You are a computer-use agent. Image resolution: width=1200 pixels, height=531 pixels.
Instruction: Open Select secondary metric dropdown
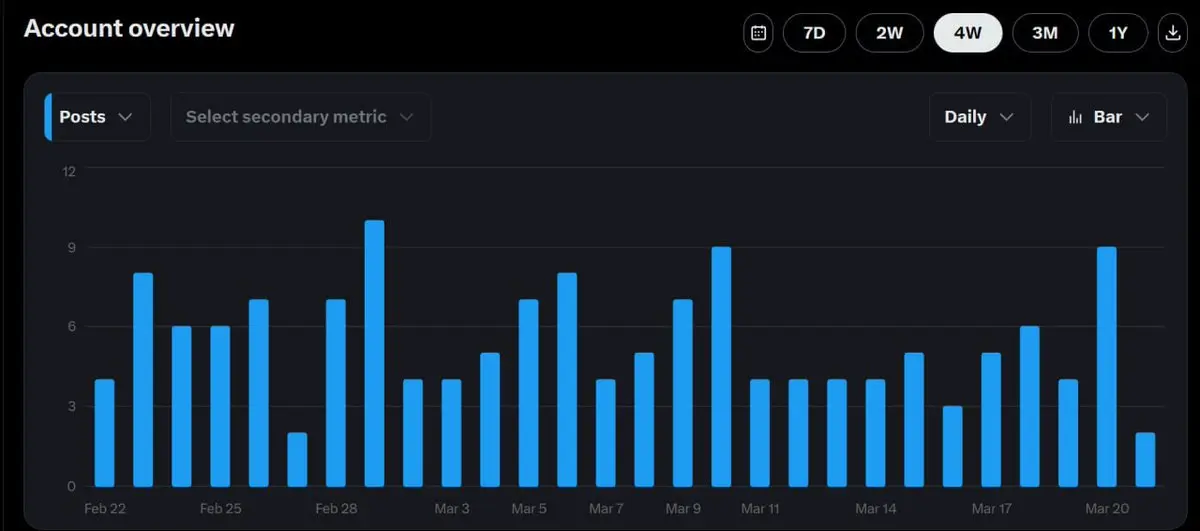pos(301,117)
